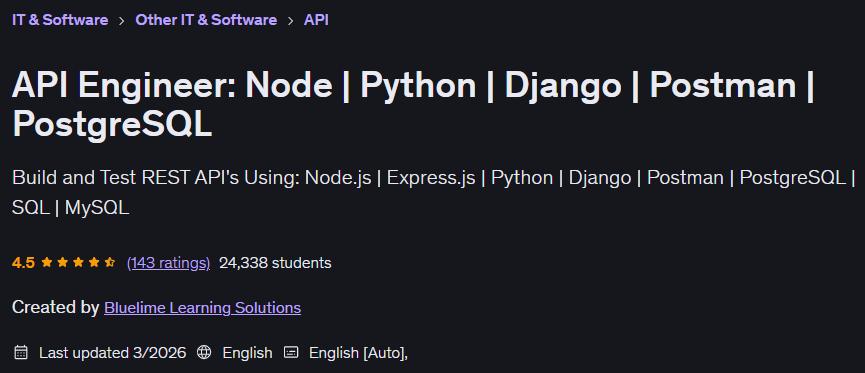Visit Bluelime Learning Solutions instructor page
The height and width of the screenshot is (373, 865).
[202, 307]
